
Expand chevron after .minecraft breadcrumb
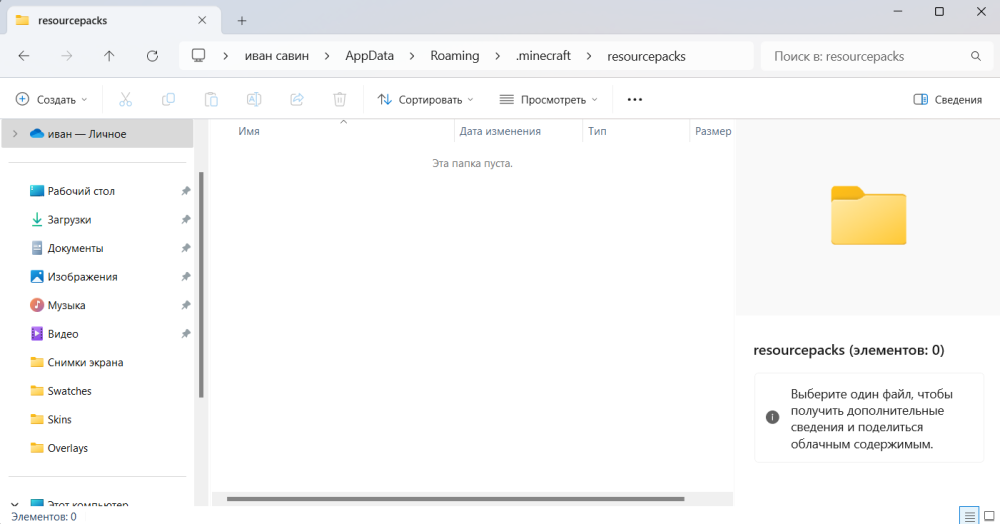589,56
